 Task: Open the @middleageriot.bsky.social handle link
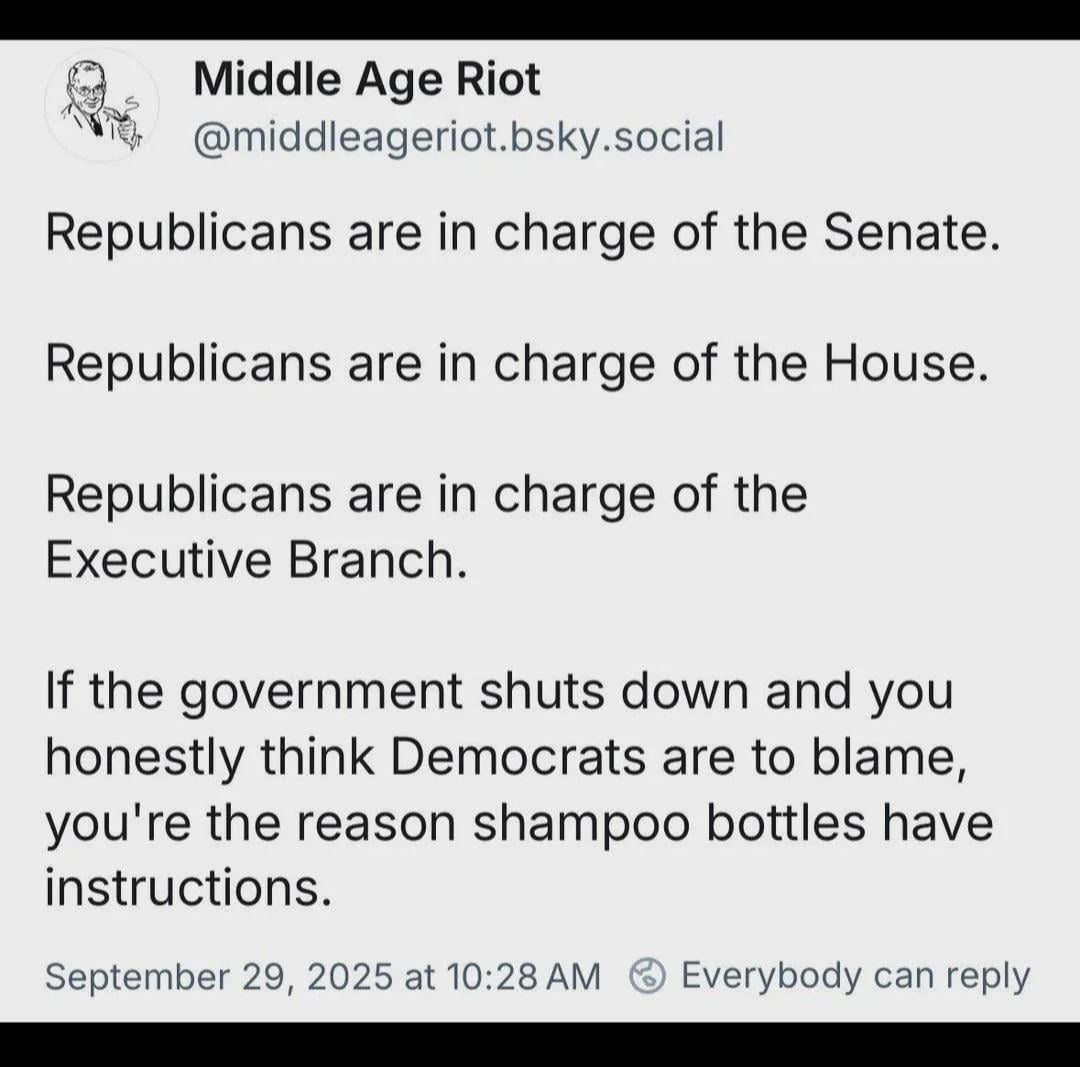pyautogui.click(x=457, y=136)
